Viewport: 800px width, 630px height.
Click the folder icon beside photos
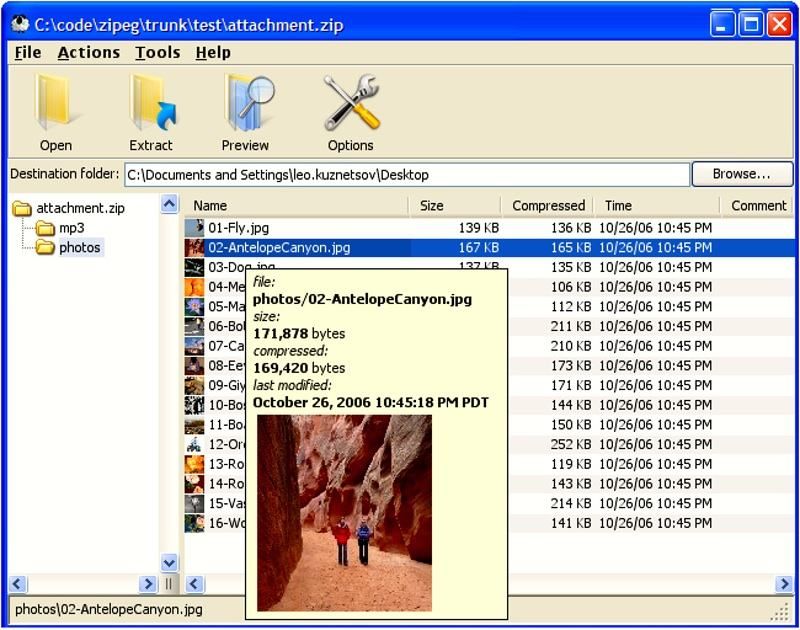46,247
